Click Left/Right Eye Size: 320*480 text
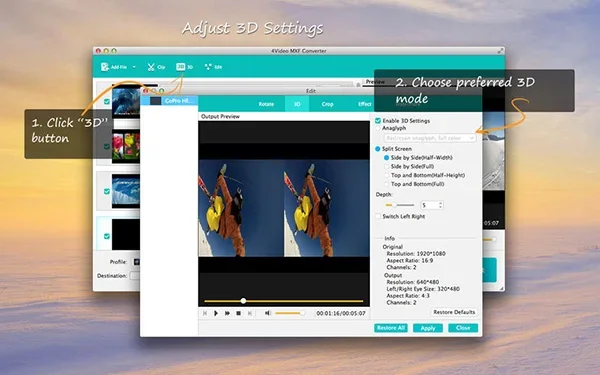The height and width of the screenshot is (375, 600). click(423, 289)
